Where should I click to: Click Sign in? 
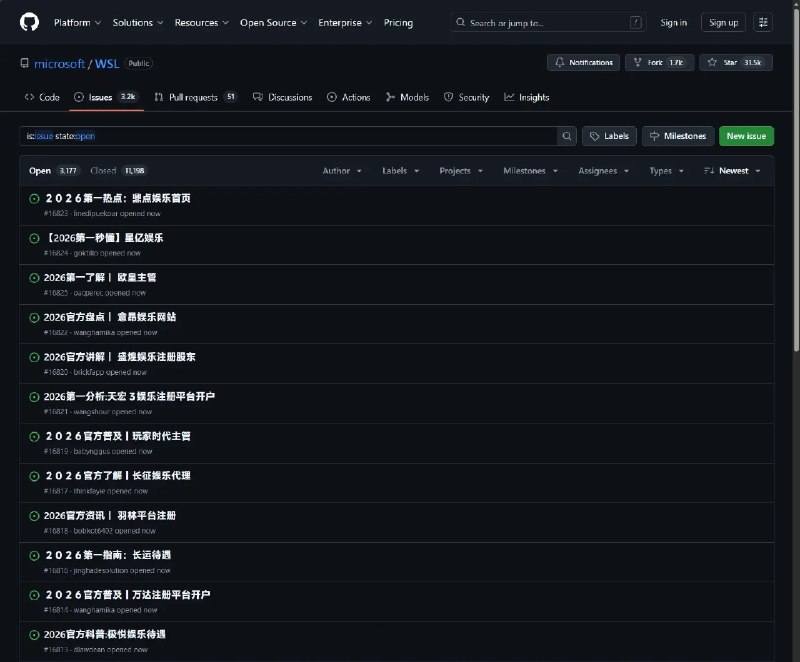tap(673, 22)
